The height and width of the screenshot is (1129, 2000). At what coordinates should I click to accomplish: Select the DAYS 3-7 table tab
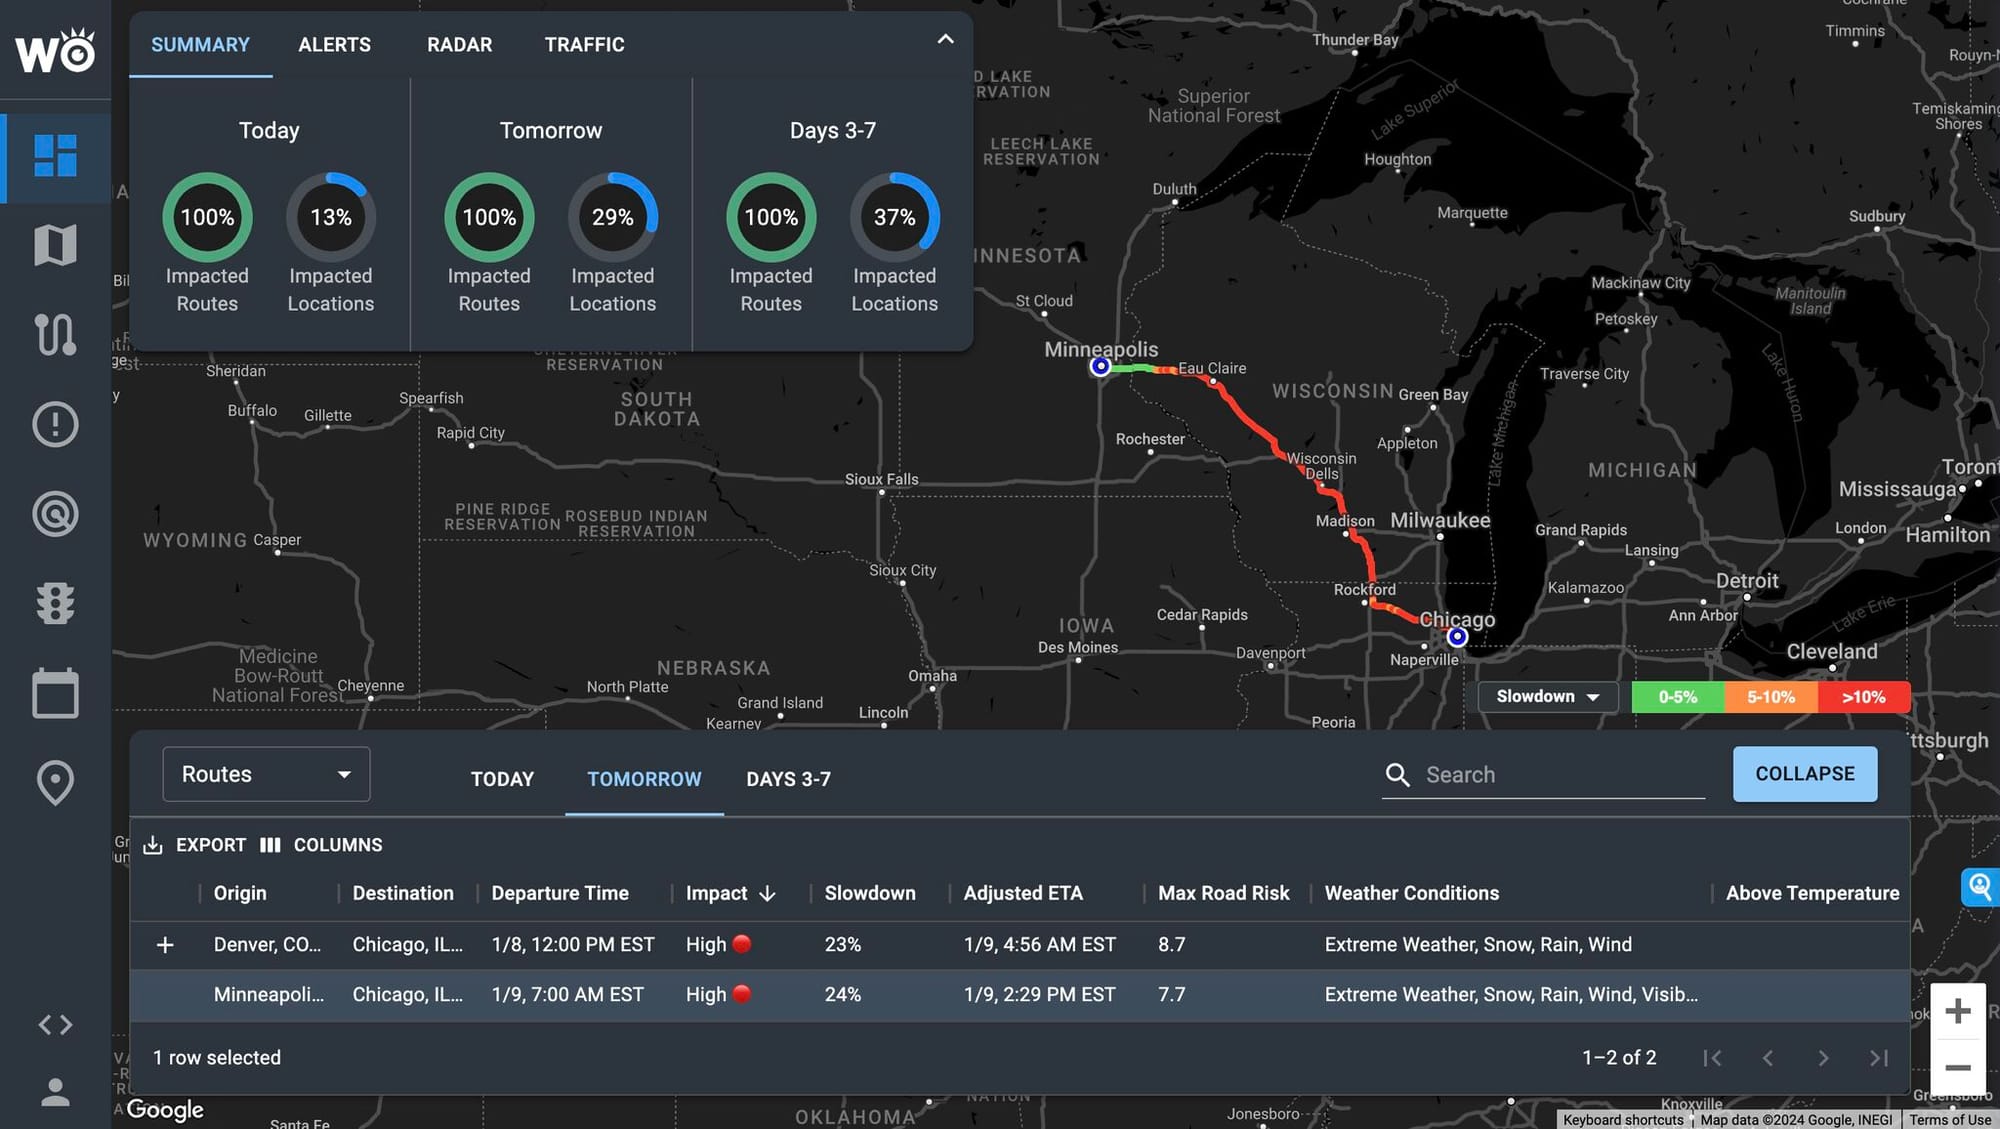(x=788, y=779)
